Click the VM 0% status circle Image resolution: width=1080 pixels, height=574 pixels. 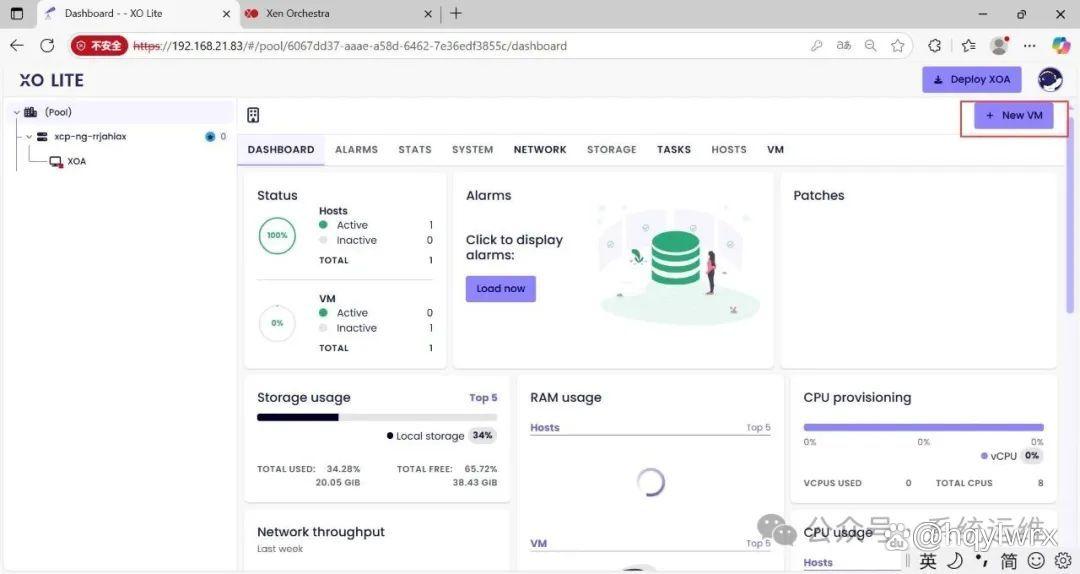[x=277, y=323]
